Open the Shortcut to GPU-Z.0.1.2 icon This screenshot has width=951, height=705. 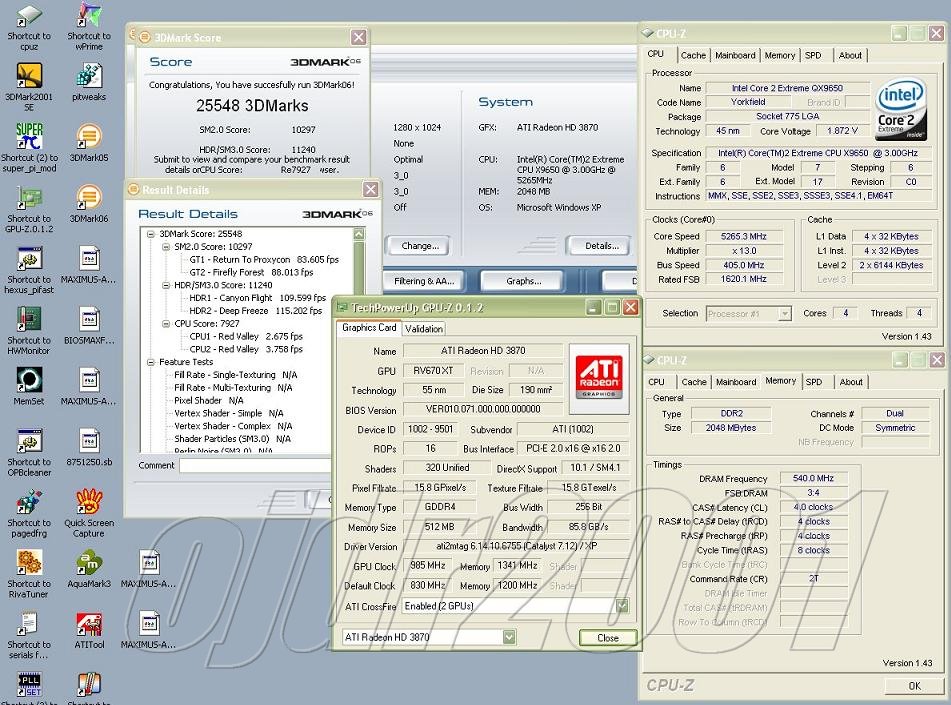coord(29,209)
